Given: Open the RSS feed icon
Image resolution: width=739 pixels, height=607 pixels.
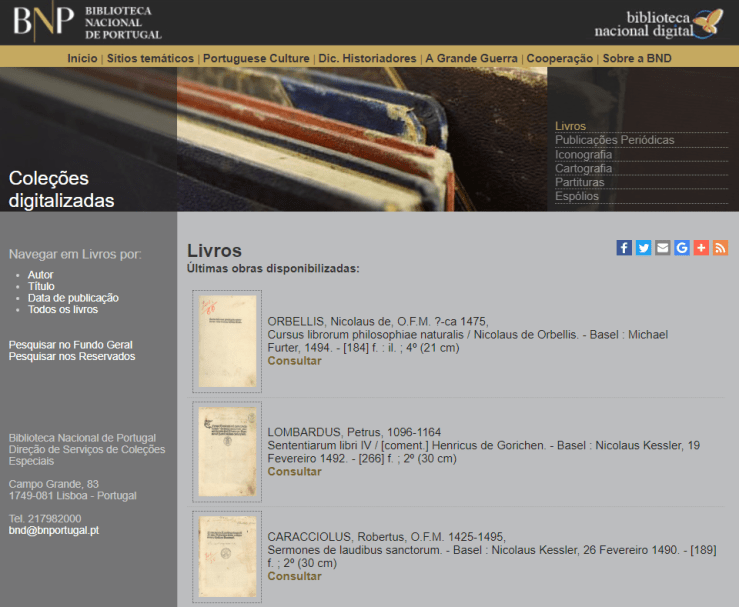Looking at the screenshot, I should click(720, 248).
